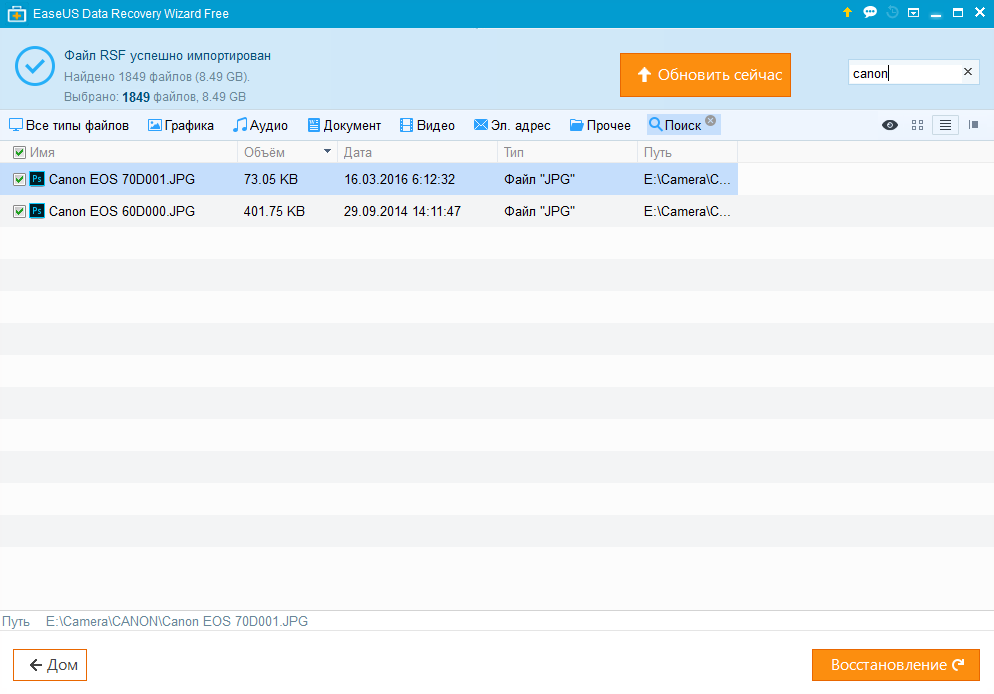Image resolution: width=994 pixels, height=694 pixels.
Task: Clear the search box with X
Action: [x=968, y=72]
